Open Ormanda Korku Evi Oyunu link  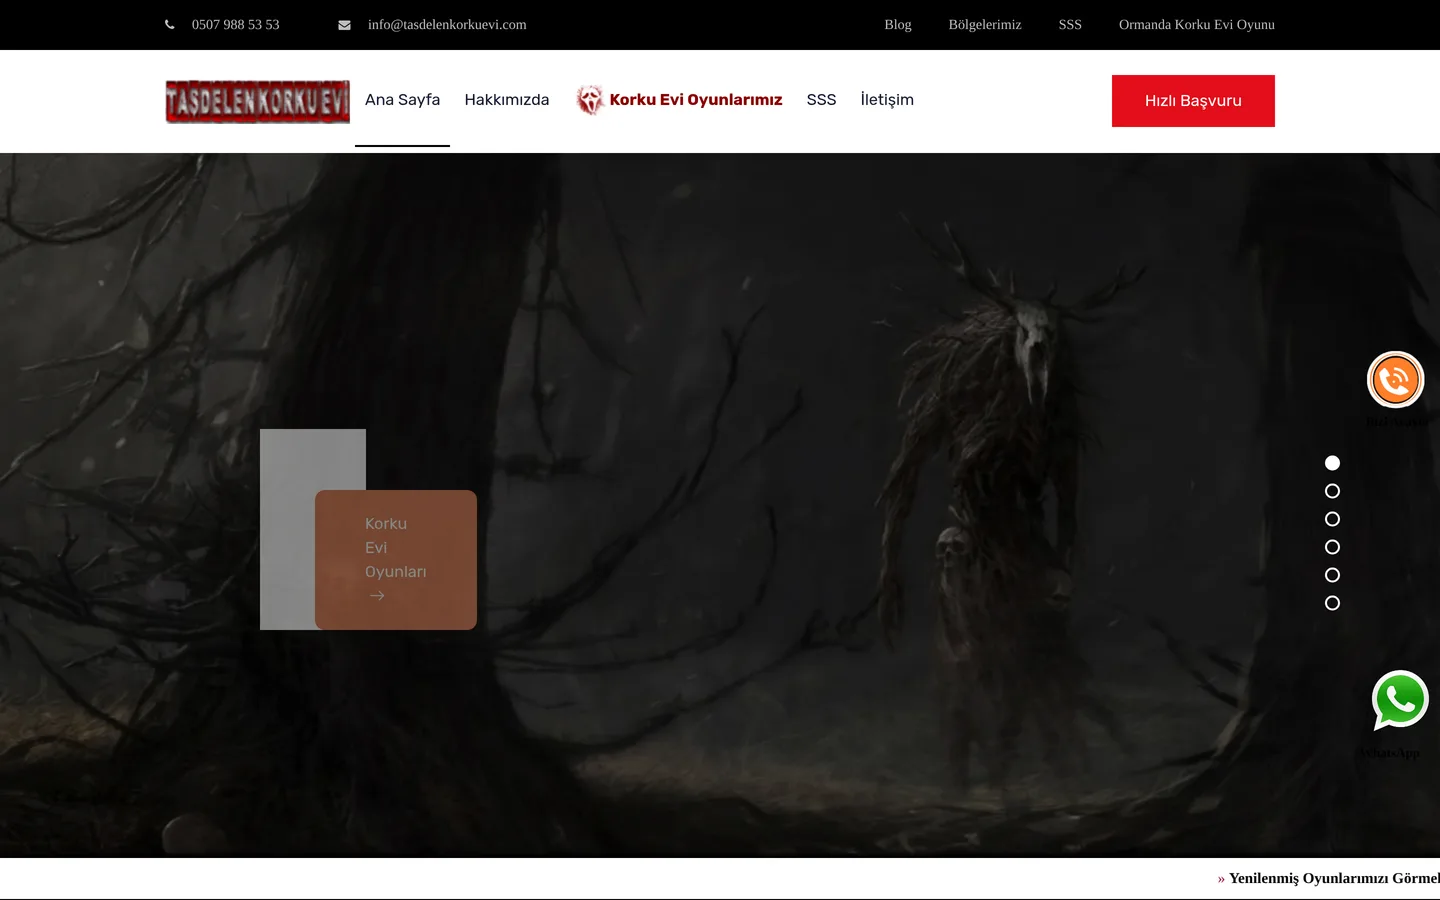[x=1197, y=25]
